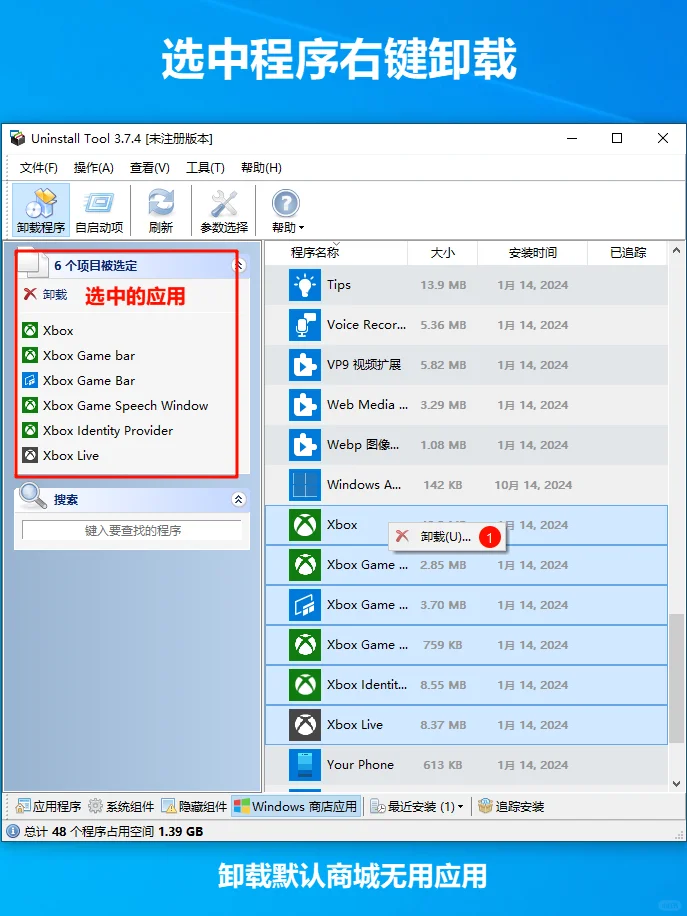Click the 卸载 link in sidebar

[55, 294]
